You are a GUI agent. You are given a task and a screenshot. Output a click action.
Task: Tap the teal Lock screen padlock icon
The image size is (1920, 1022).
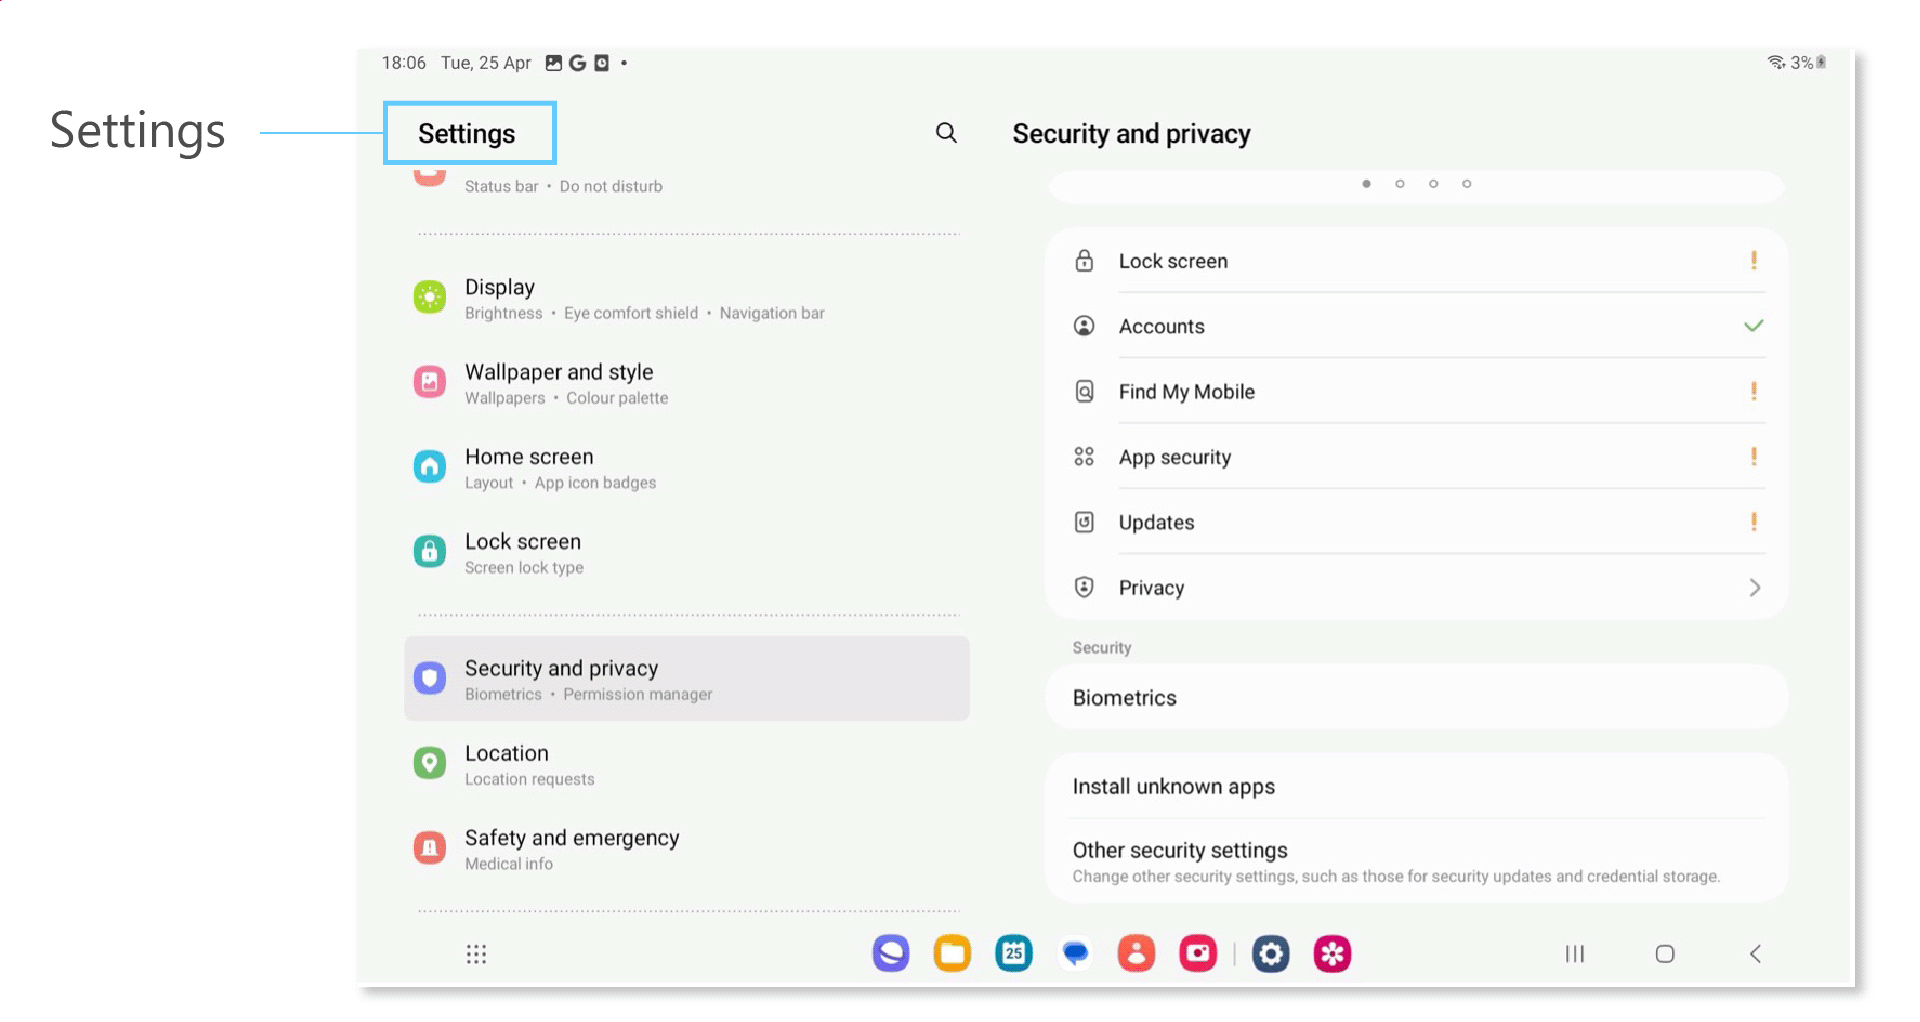(430, 551)
